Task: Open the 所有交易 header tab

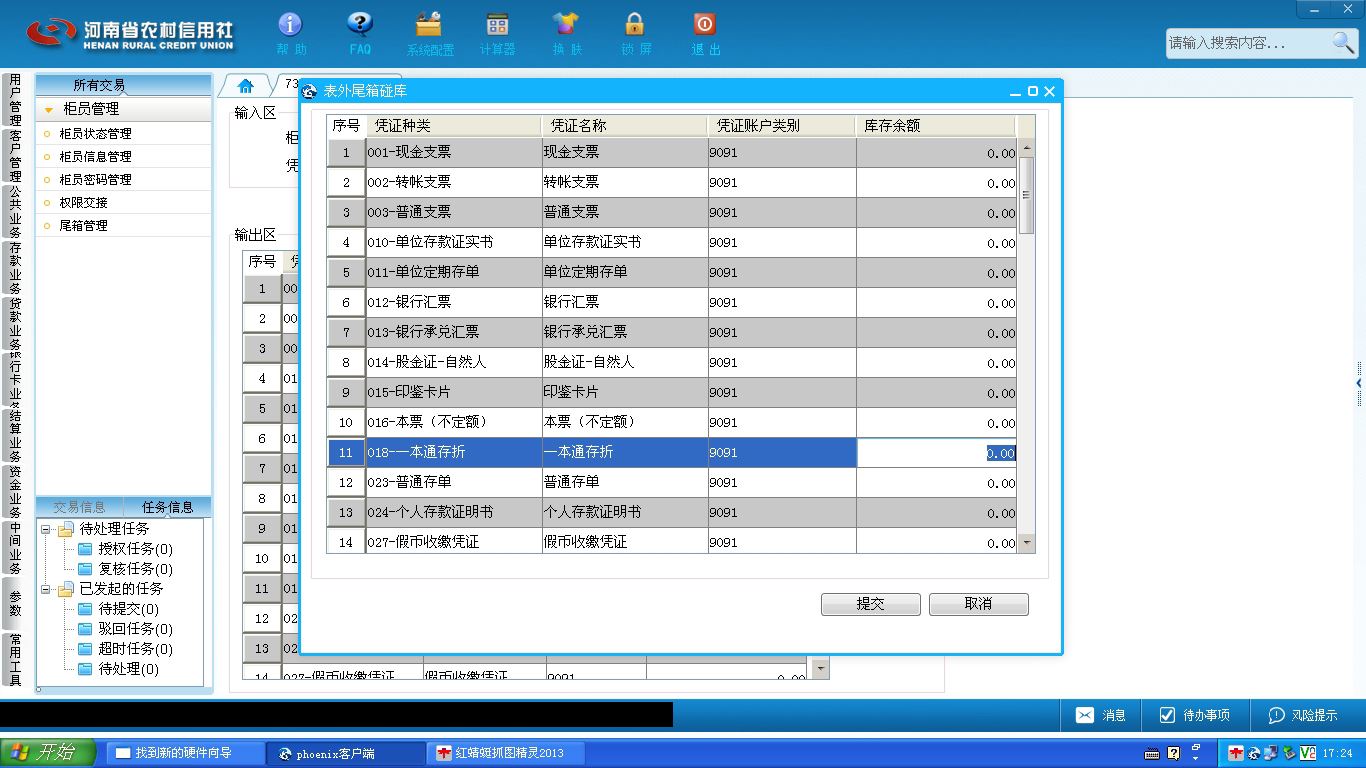Action: [99, 85]
